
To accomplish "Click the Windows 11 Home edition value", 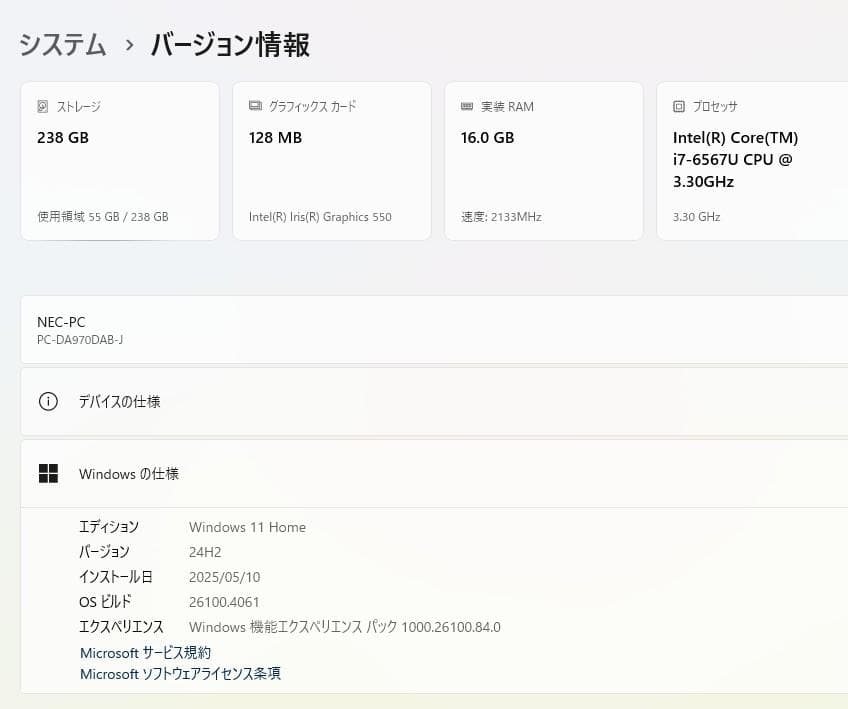I will click(x=247, y=527).
